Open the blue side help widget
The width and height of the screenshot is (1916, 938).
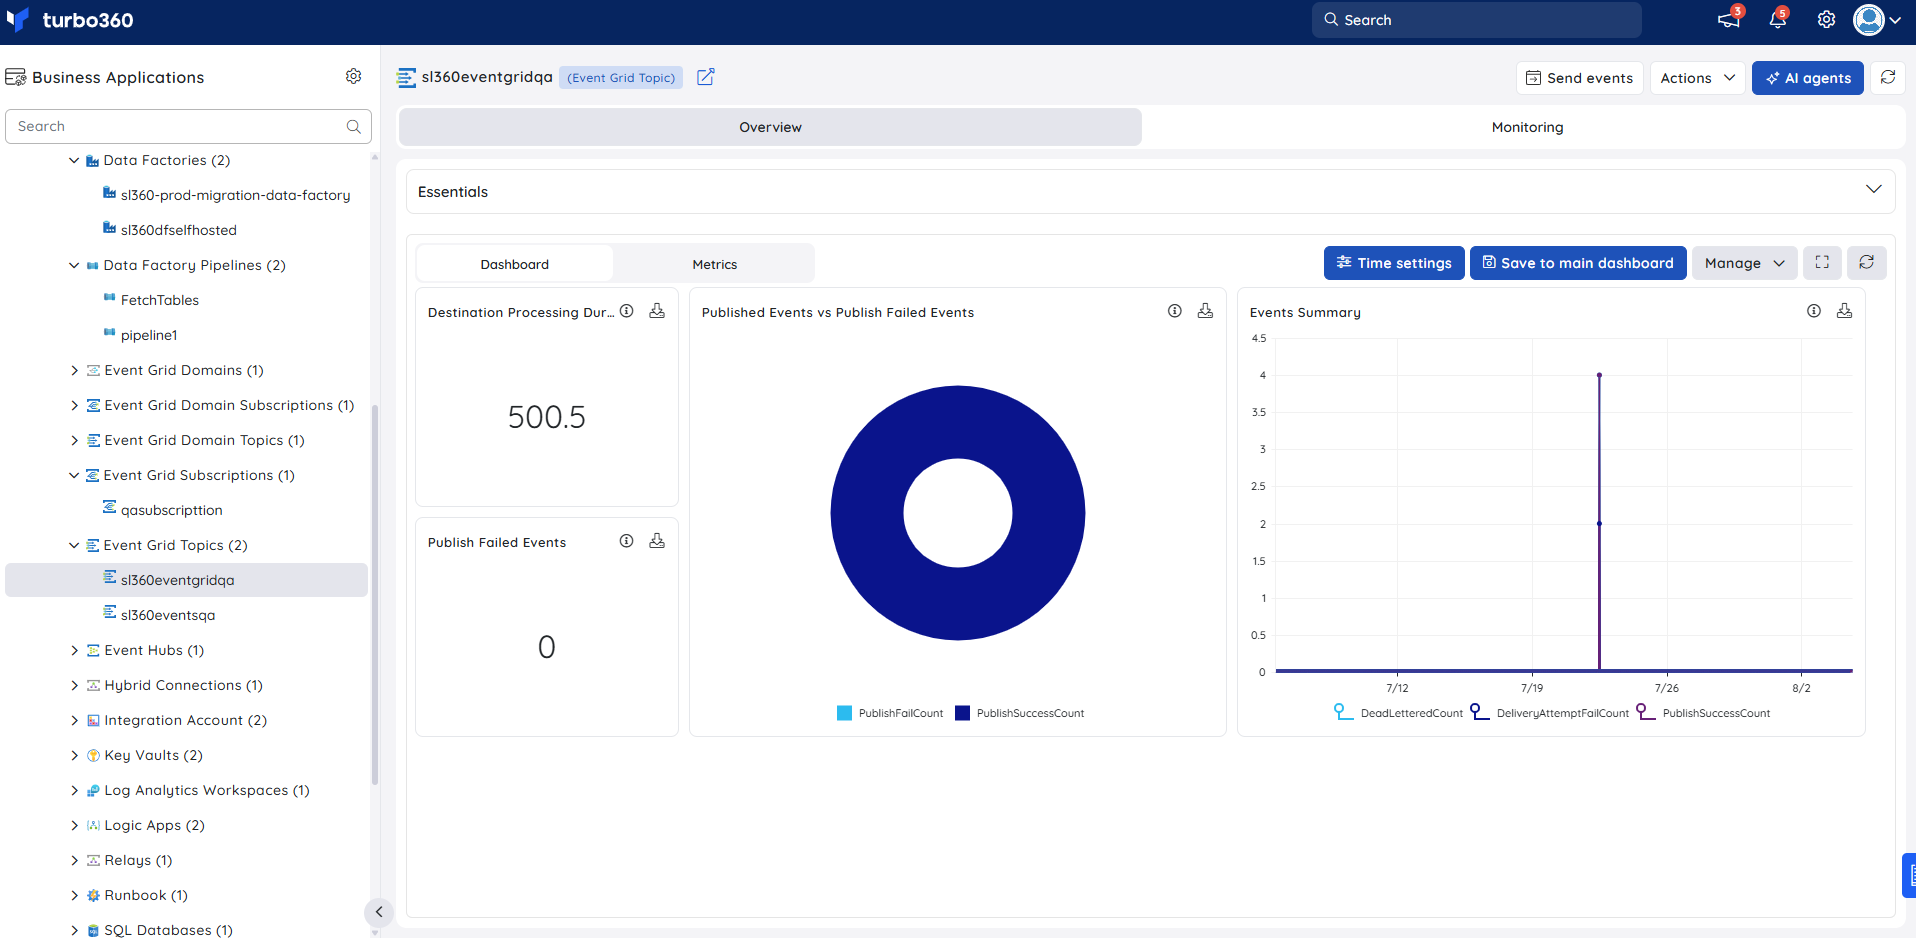(1909, 875)
